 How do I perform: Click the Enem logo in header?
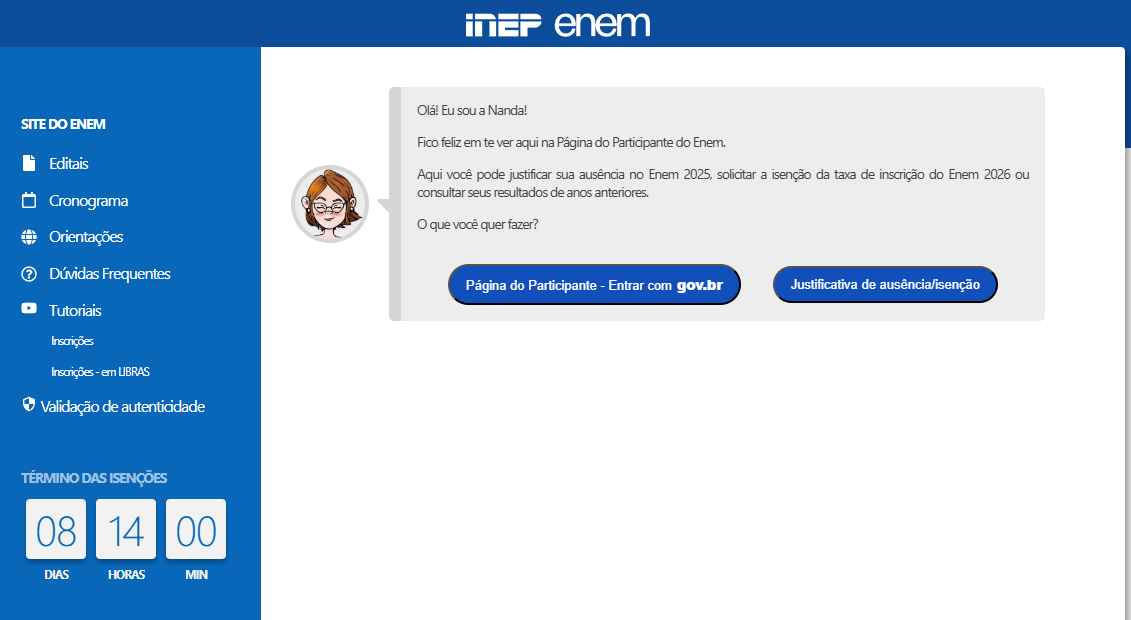[602, 25]
